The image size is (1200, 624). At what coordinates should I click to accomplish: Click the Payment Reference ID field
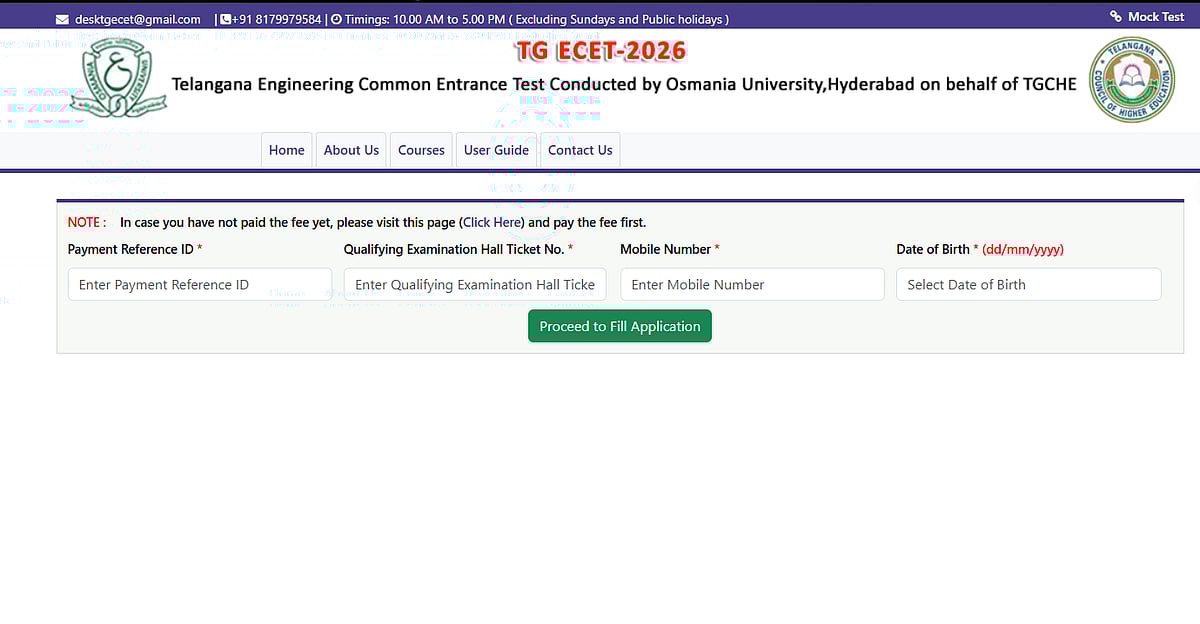click(x=199, y=284)
